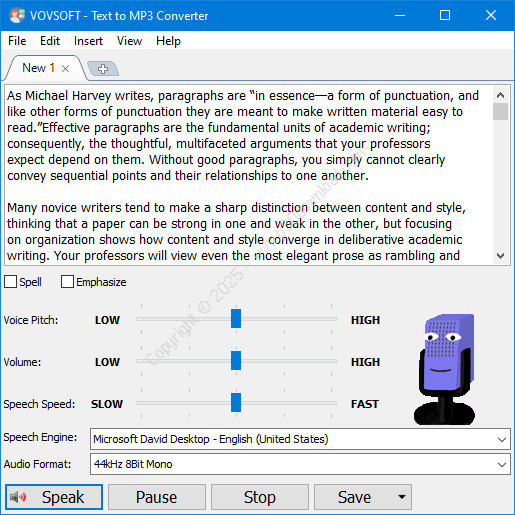515x515 pixels.
Task: Click the scroll down arrow in text area
Action: point(500,256)
